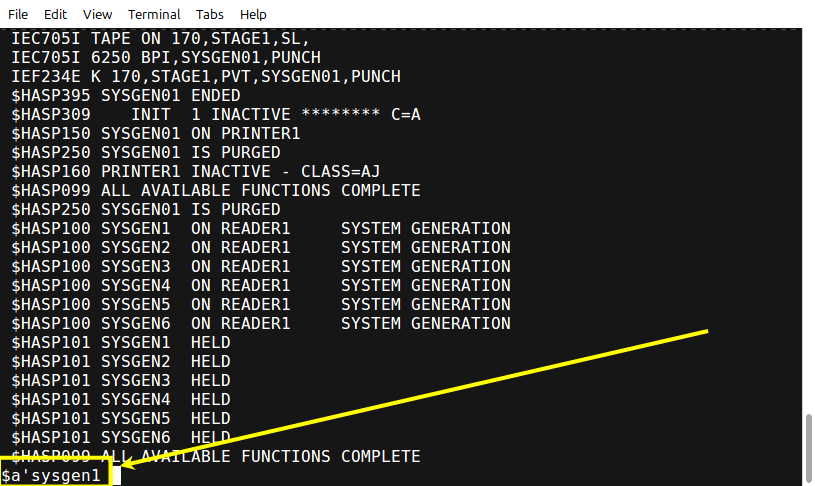The width and height of the screenshot is (815, 486).
Task: Open the Help menu
Action: [x=253, y=15]
